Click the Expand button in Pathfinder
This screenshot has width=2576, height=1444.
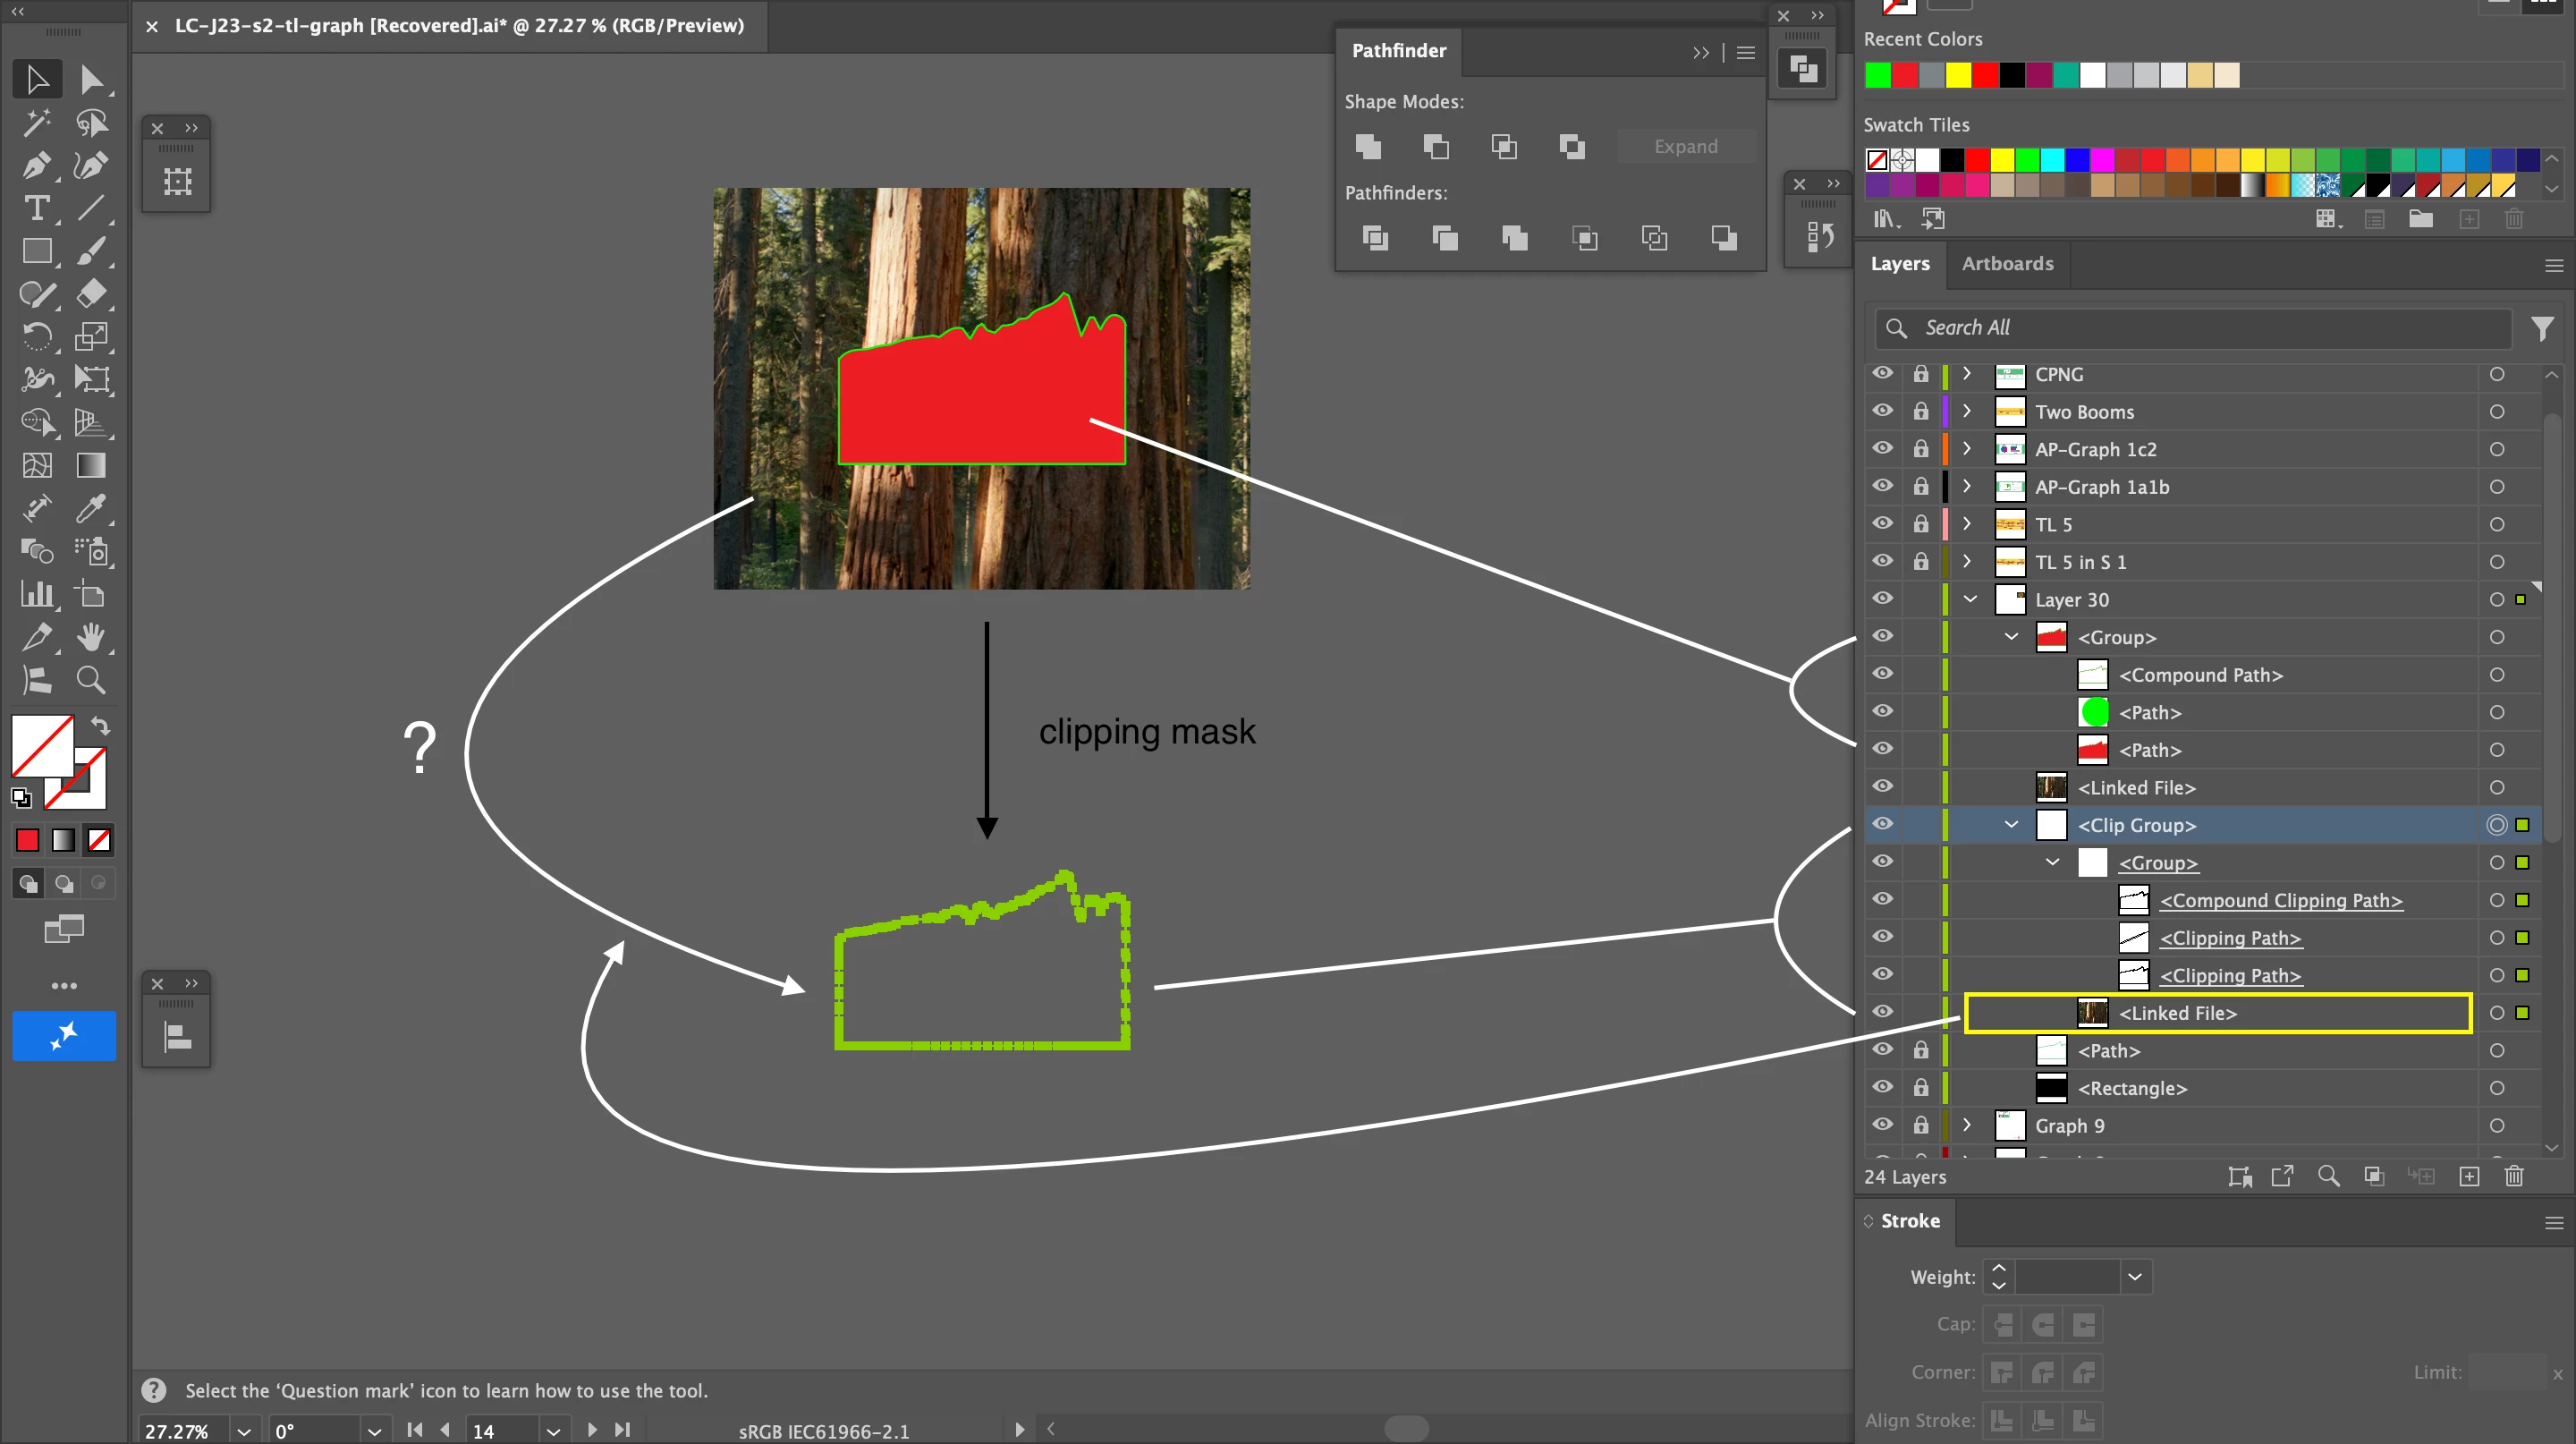click(1685, 146)
